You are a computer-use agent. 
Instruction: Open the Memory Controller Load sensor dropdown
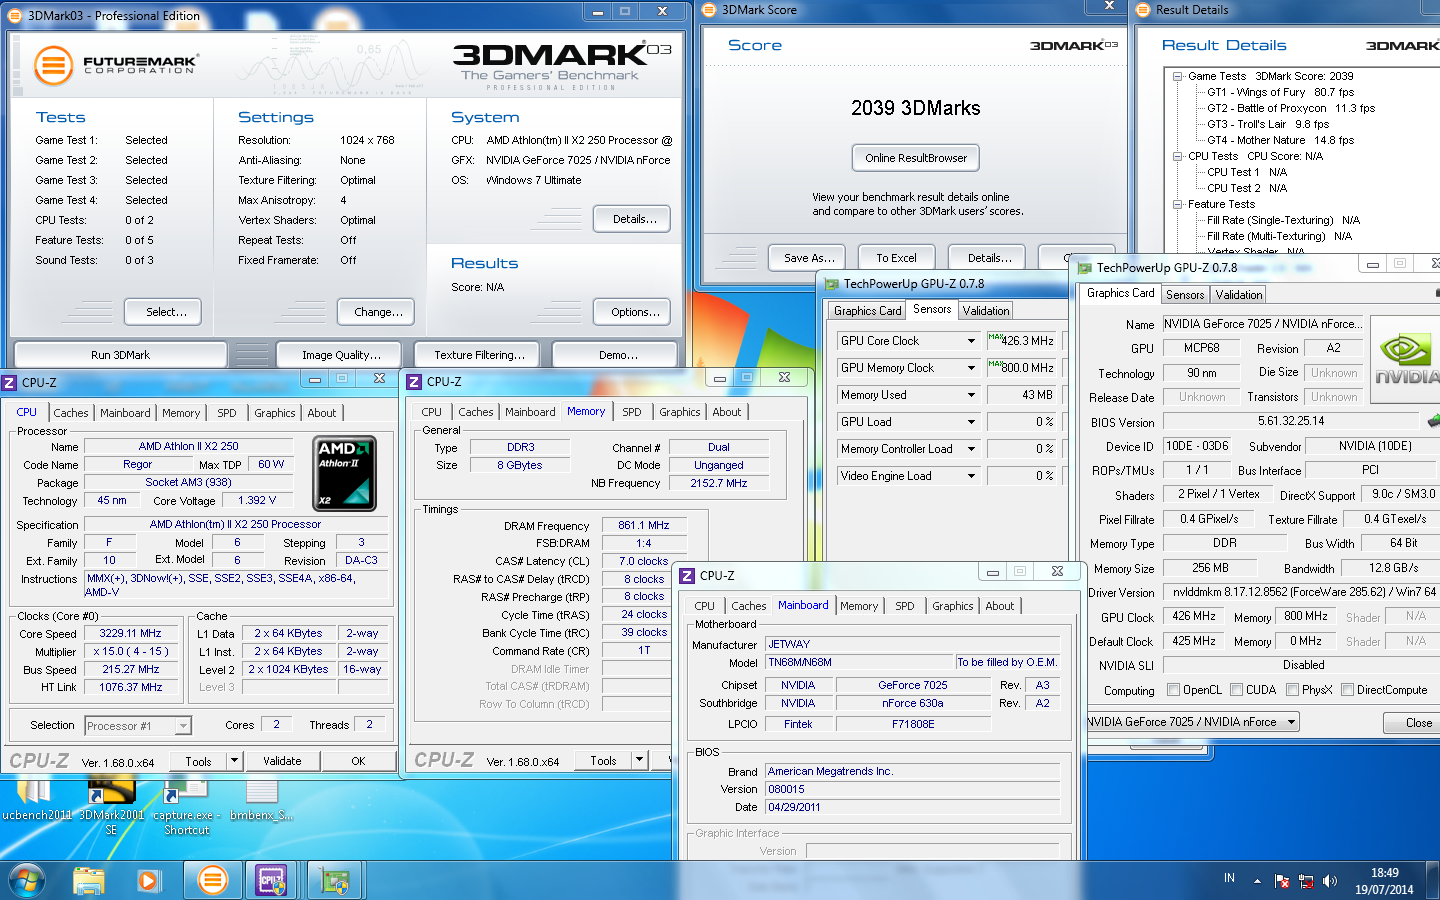(x=970, y=449)
